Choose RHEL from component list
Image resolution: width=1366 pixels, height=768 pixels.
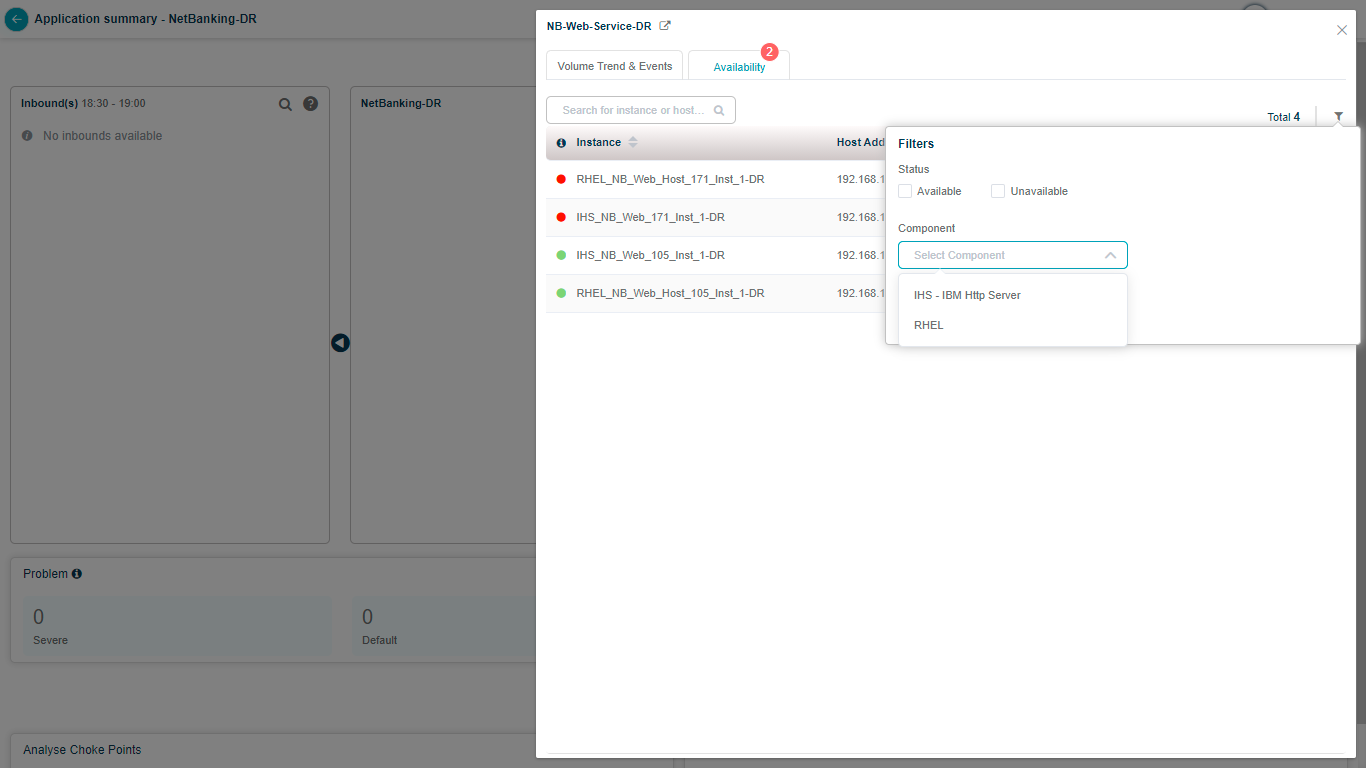pos(929,325)
